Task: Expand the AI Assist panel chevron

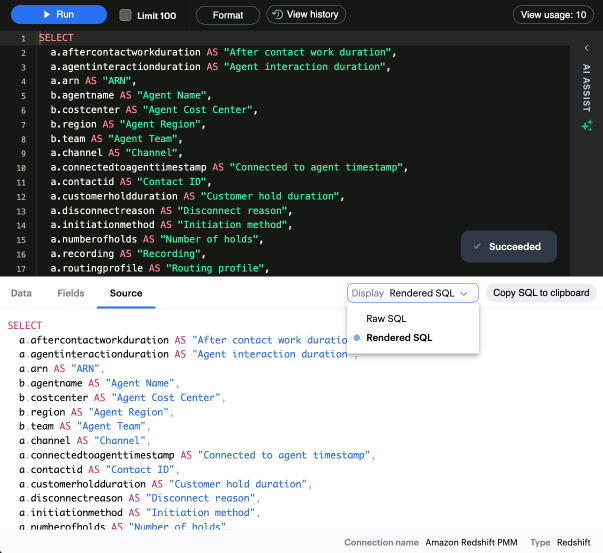Action: coord(587,47)
